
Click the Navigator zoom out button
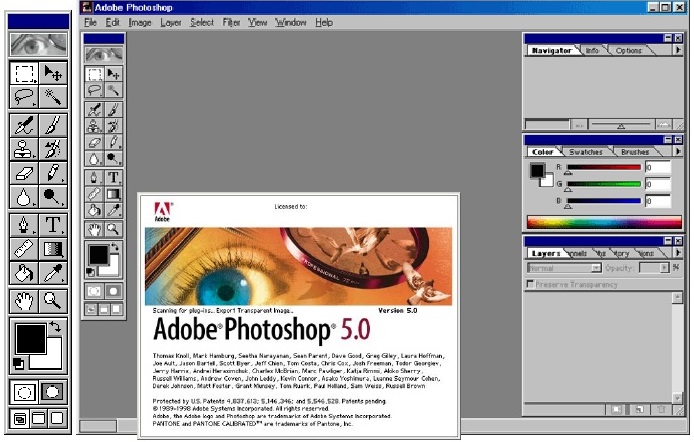pos(579,125)
